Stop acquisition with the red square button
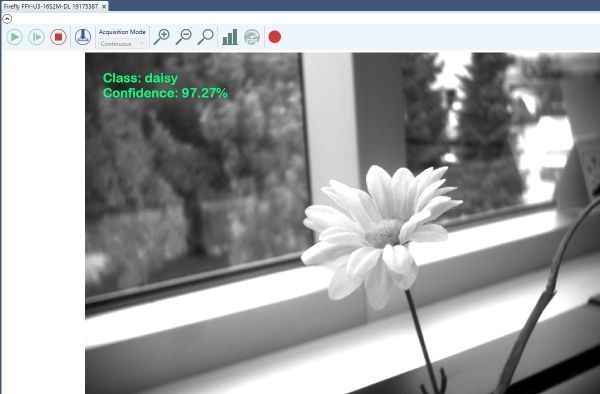 point(59,37)
